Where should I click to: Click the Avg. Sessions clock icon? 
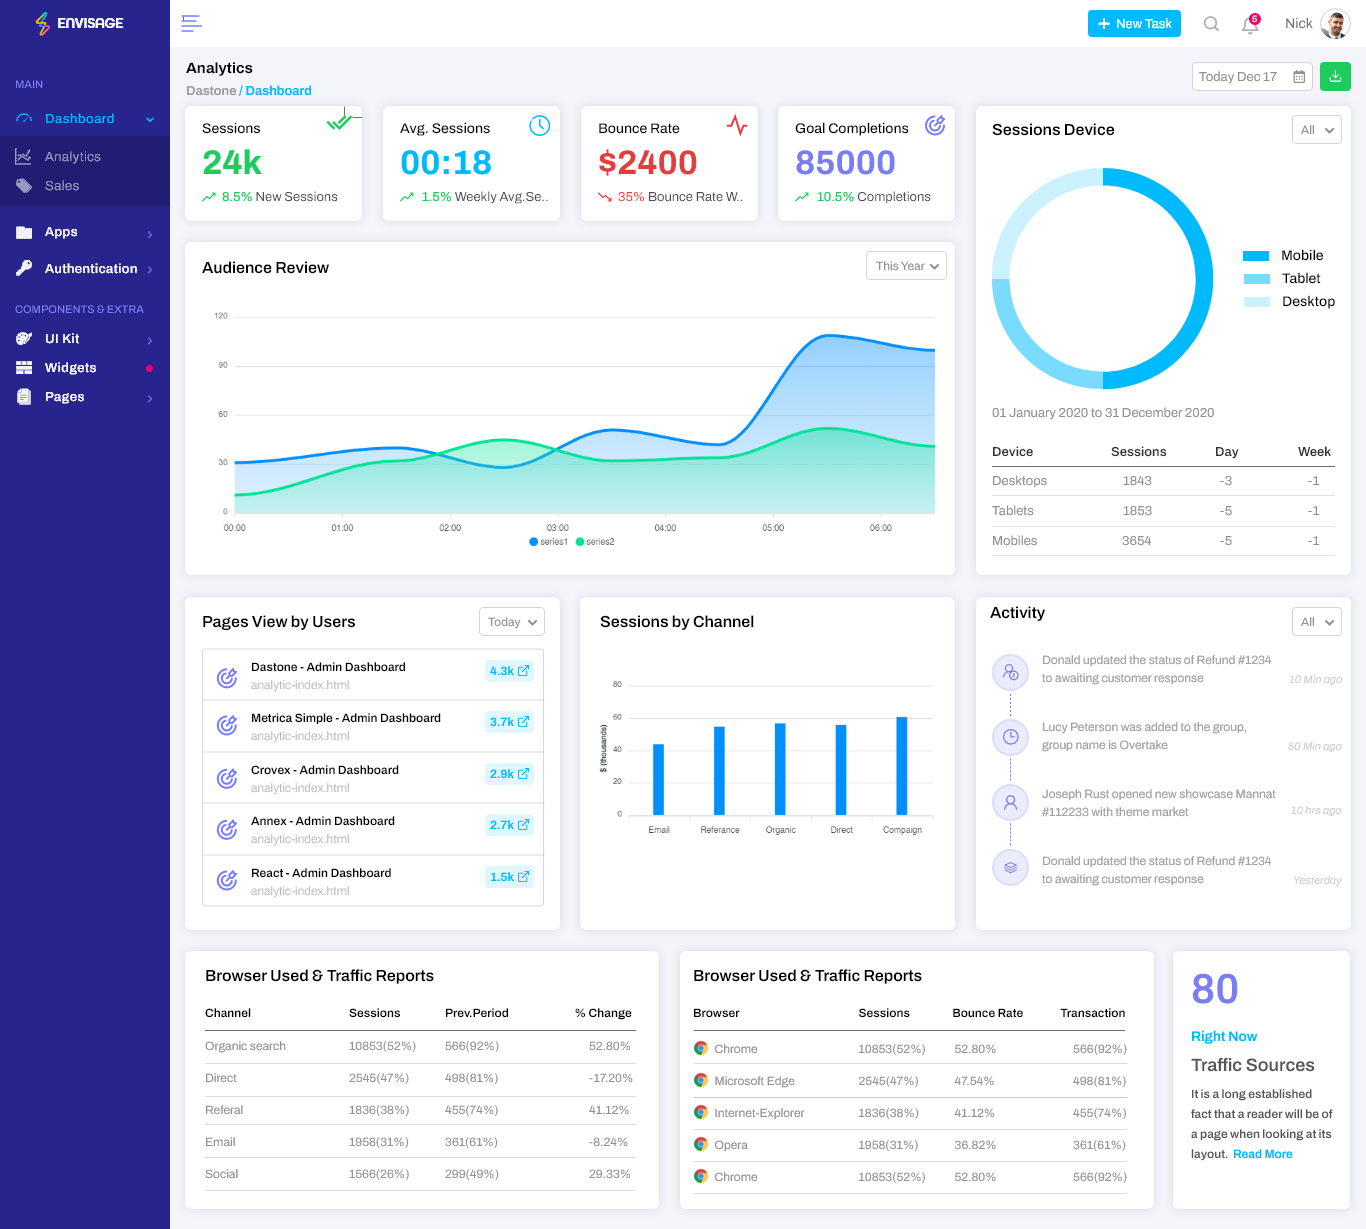[x=539, y=126]
